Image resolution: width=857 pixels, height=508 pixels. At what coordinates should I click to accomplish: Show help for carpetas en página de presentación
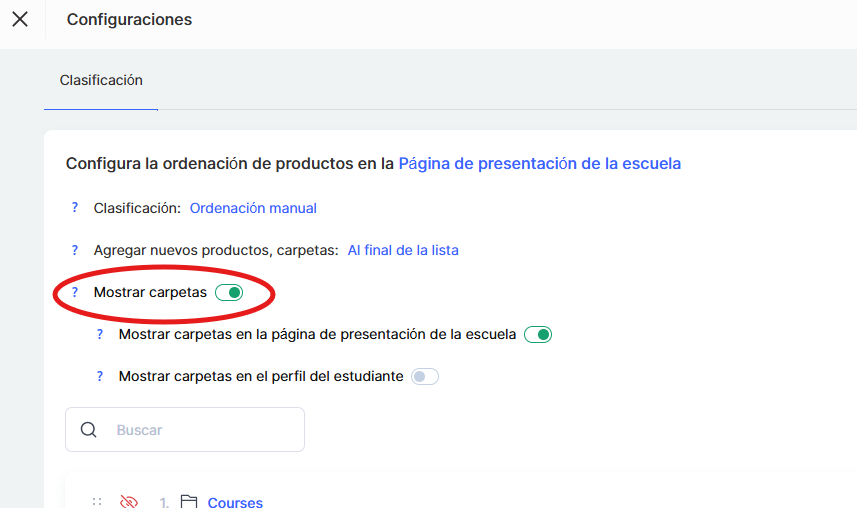[99, 334]
